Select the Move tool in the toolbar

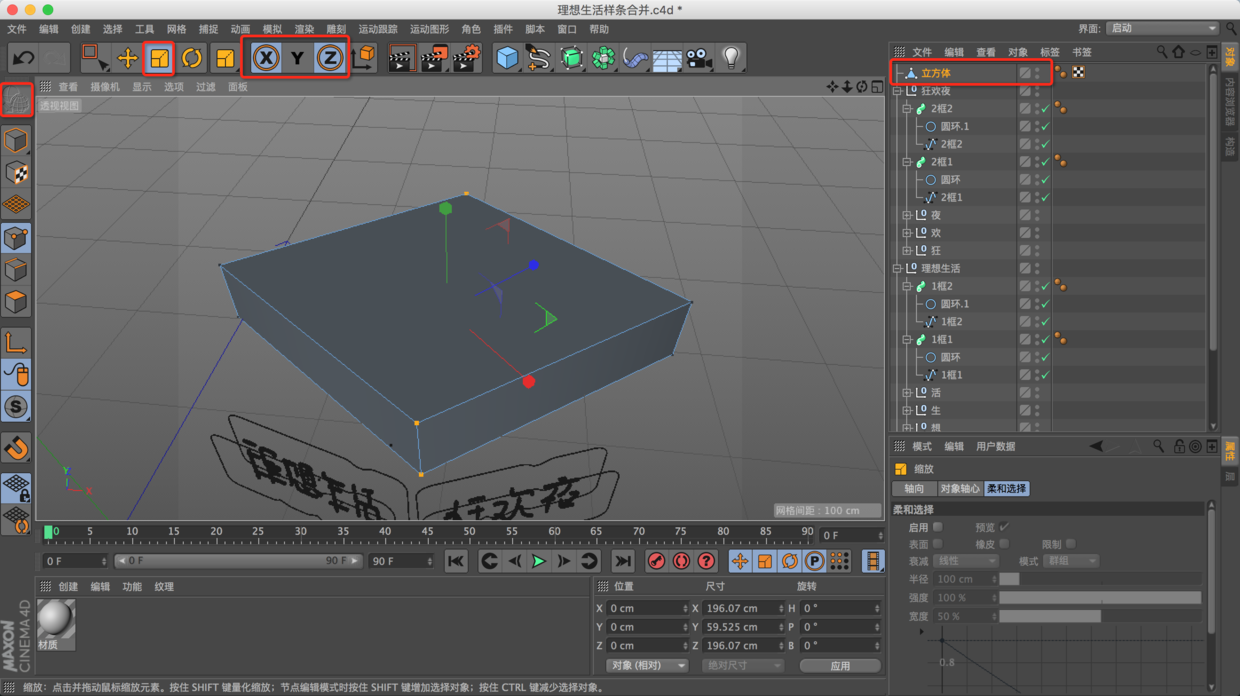(x=127, y=58)
